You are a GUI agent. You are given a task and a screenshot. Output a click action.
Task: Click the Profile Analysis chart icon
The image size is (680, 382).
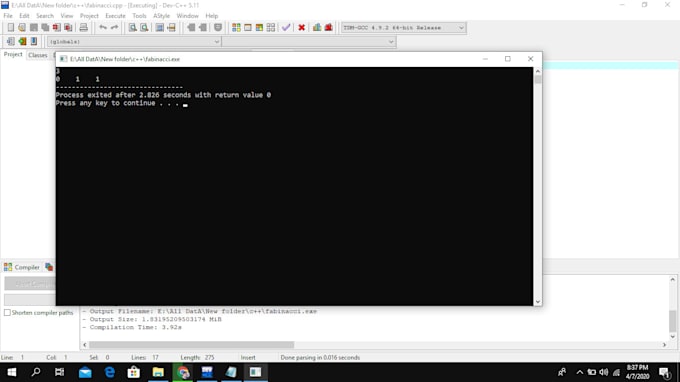coord(317,27)
